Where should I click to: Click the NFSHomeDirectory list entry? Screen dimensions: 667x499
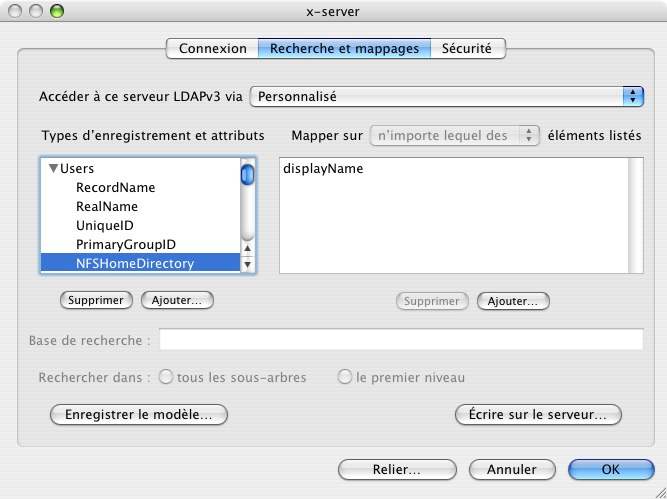click(x=135, y=264)
